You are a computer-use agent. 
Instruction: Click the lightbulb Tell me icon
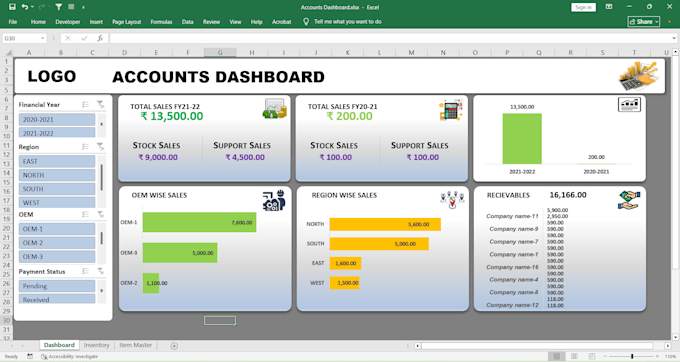click(306, 21)
